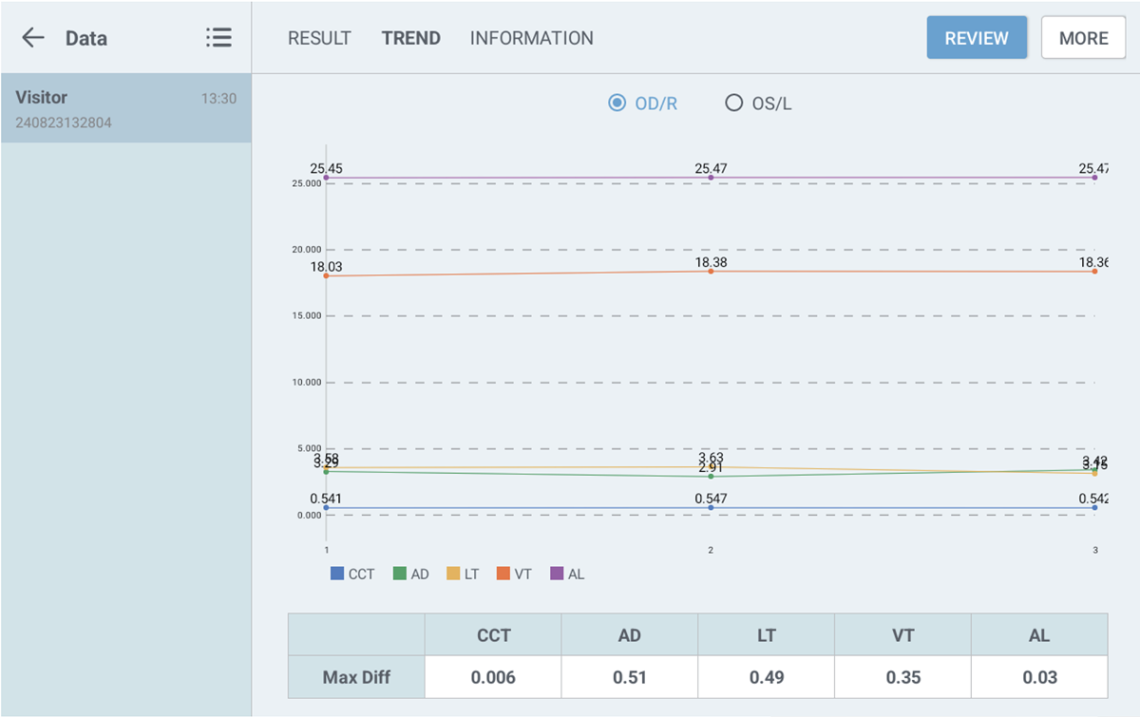The height and width of the screenshot is (717, 1140).
Task: Open the list view menu icon
Action: pos(218,38)
